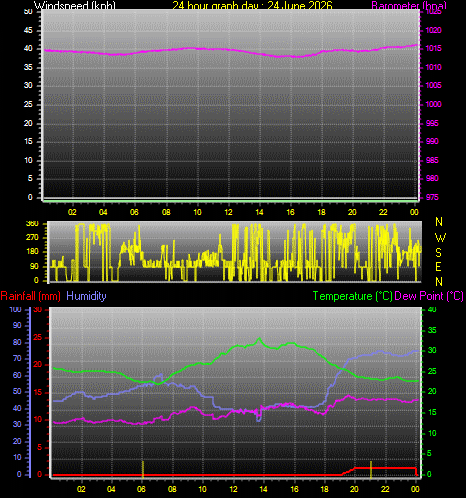The width and height of the screenshot is (466, 498).
Task: Click the yellow marker near 06 on rainfall chart
Action: tap(143, 469)
